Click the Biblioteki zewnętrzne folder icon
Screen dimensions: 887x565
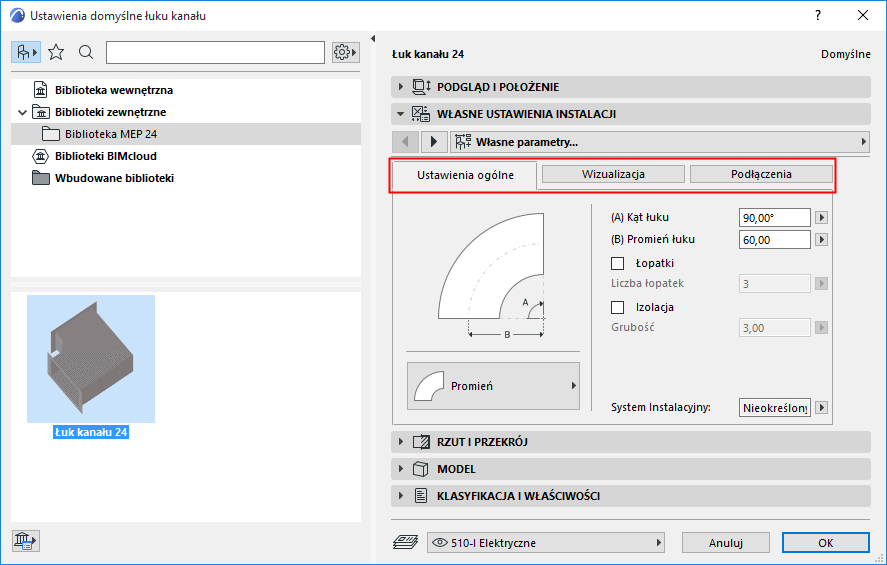tap(41, 112)
